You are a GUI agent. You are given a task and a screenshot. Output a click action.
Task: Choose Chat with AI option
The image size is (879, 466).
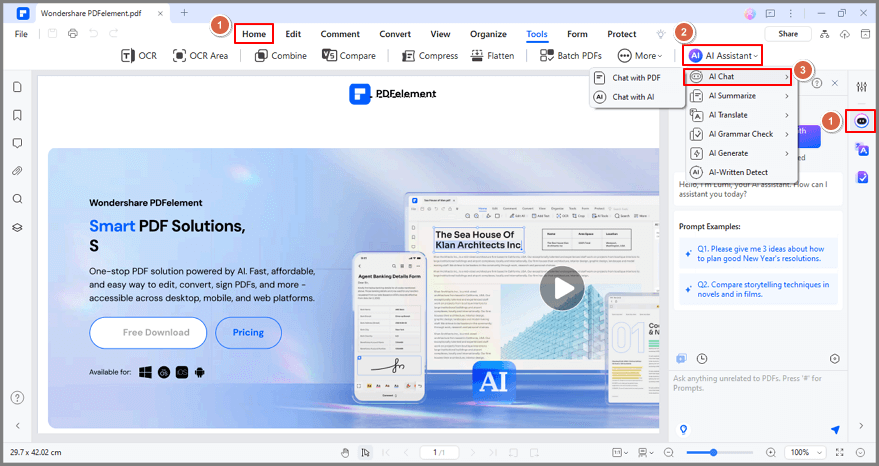[x=637, y=97]
